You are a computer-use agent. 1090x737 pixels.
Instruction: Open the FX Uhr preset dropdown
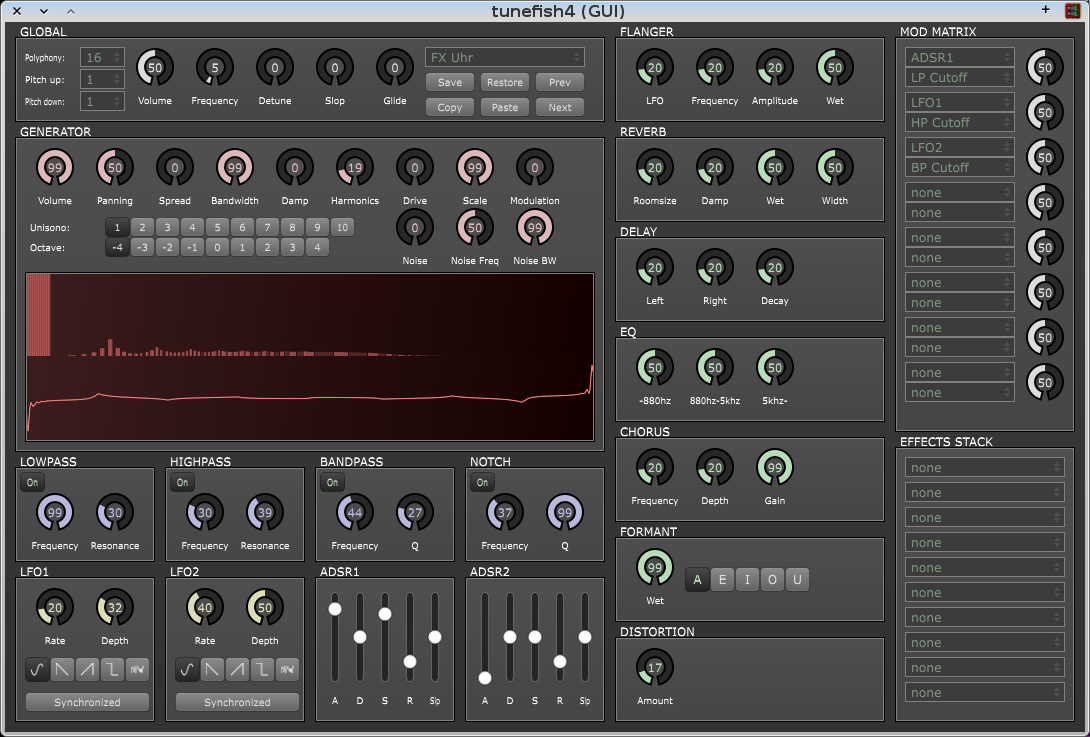(x=505, y=58)
